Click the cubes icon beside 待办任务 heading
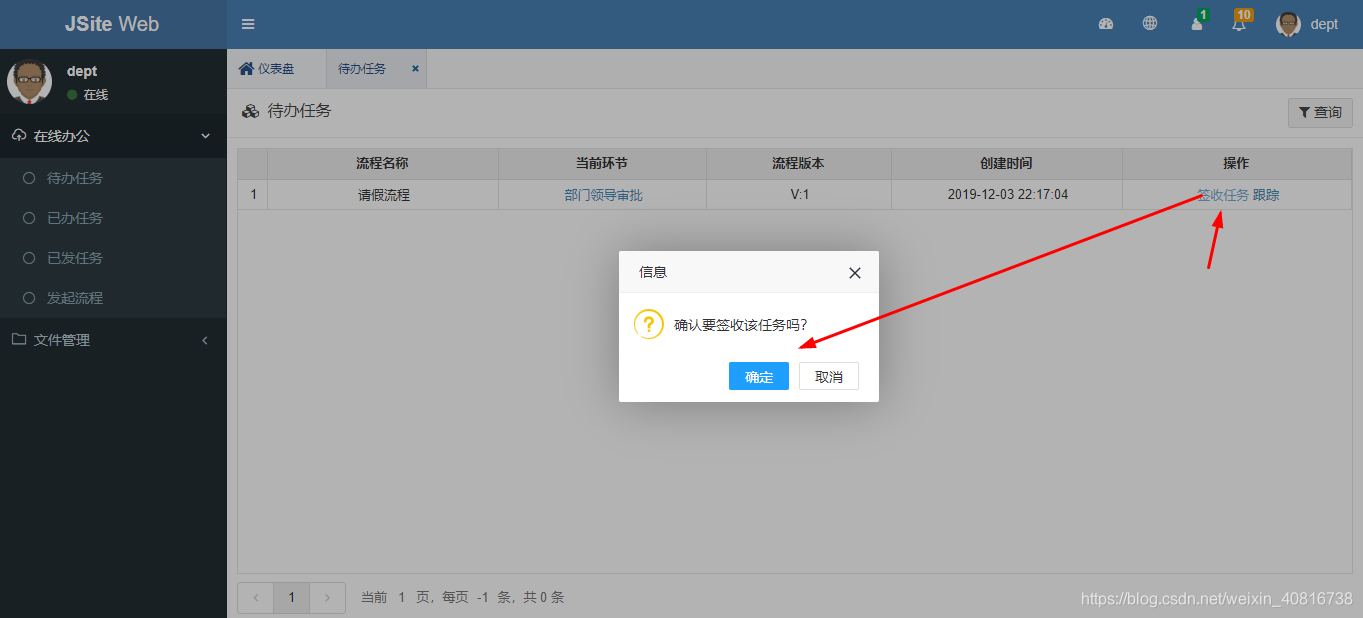The width and height of the screenshot is (1363, 618). 251,112
